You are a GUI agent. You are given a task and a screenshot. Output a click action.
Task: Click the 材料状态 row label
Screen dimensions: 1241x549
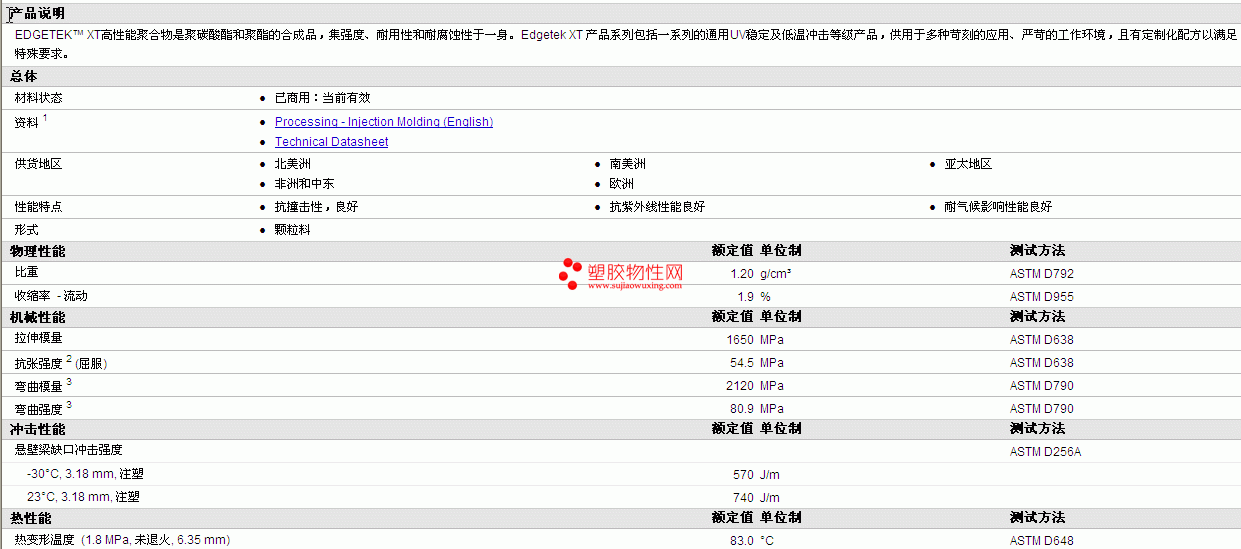point(39,98)
